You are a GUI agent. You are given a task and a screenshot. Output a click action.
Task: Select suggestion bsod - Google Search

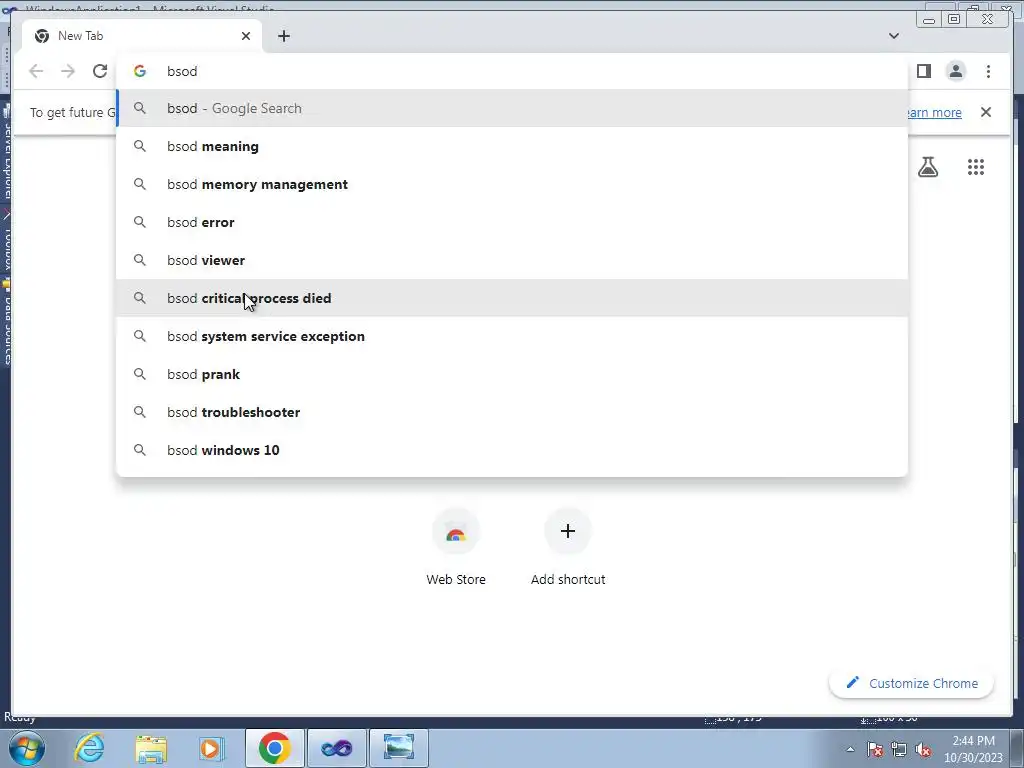(512, 108)
